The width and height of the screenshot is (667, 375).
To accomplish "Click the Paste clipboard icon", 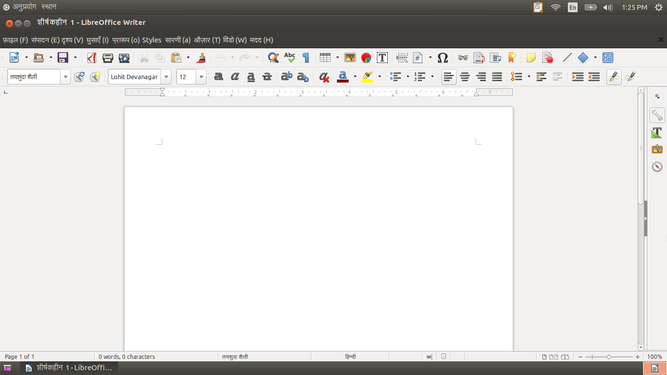I will pos(176,57).
